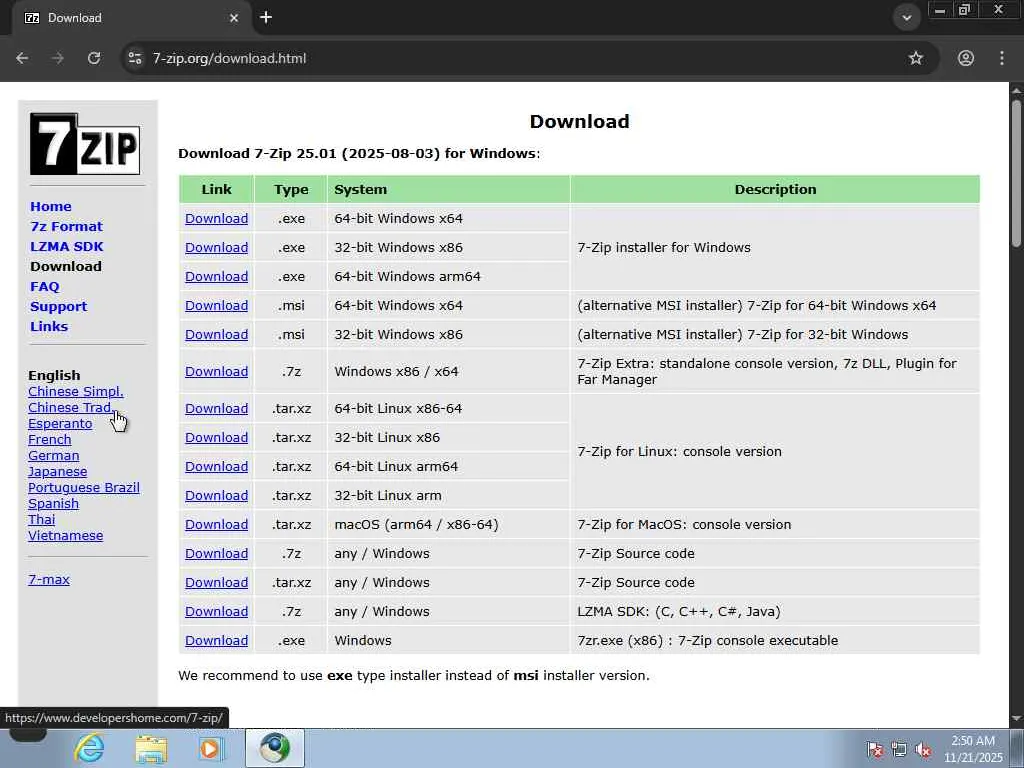The height and width of the screenshot is (768, 1024).
Task: Open Support in the sidebar
Action: (58, 306)
